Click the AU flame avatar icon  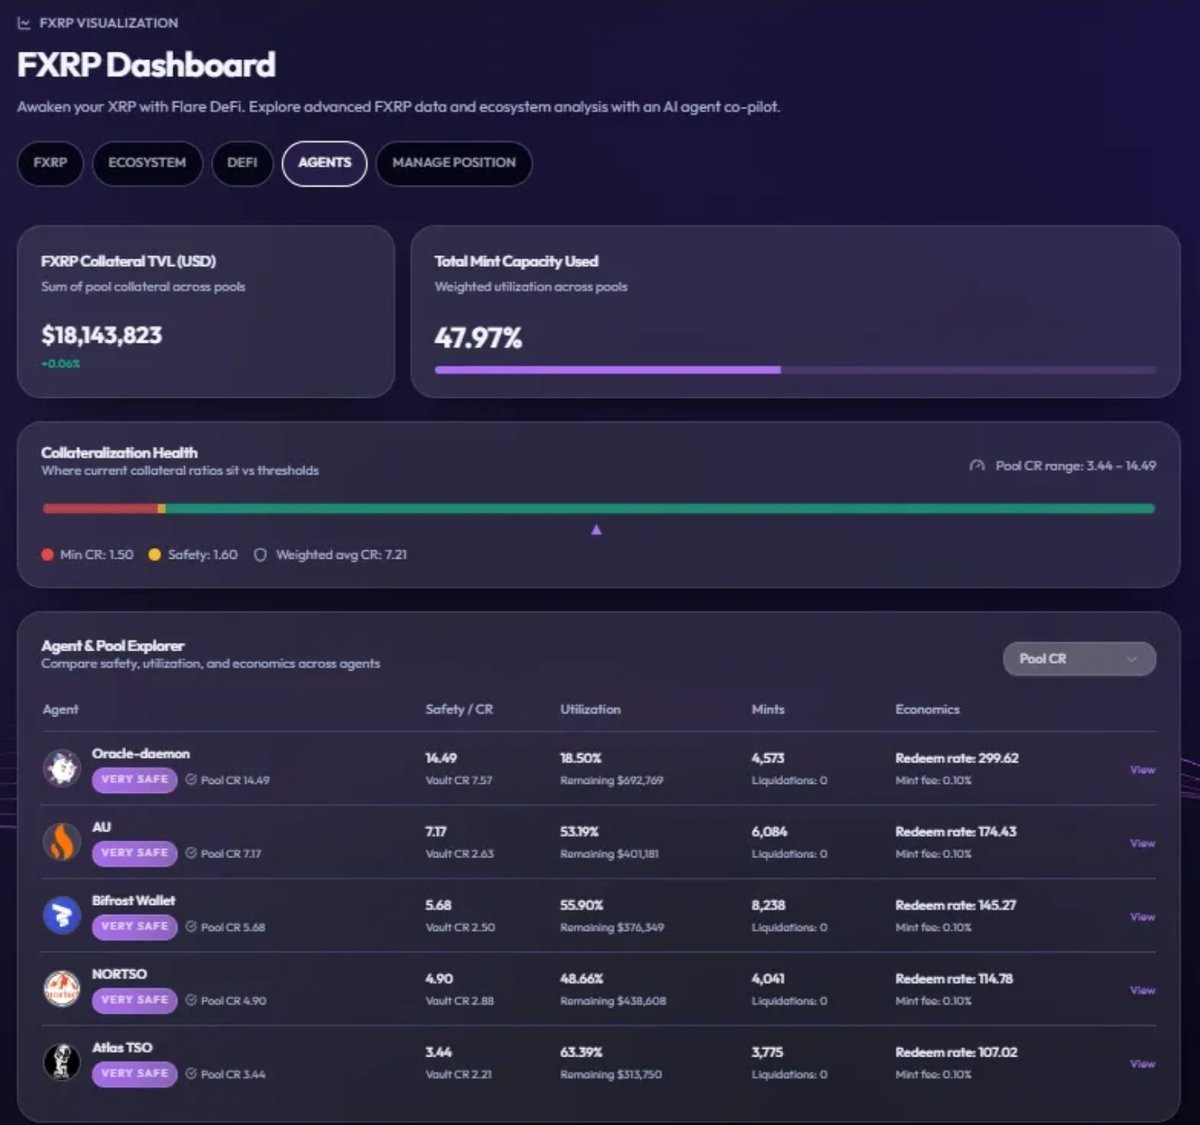pyautogui.click(x=61, y=842)
